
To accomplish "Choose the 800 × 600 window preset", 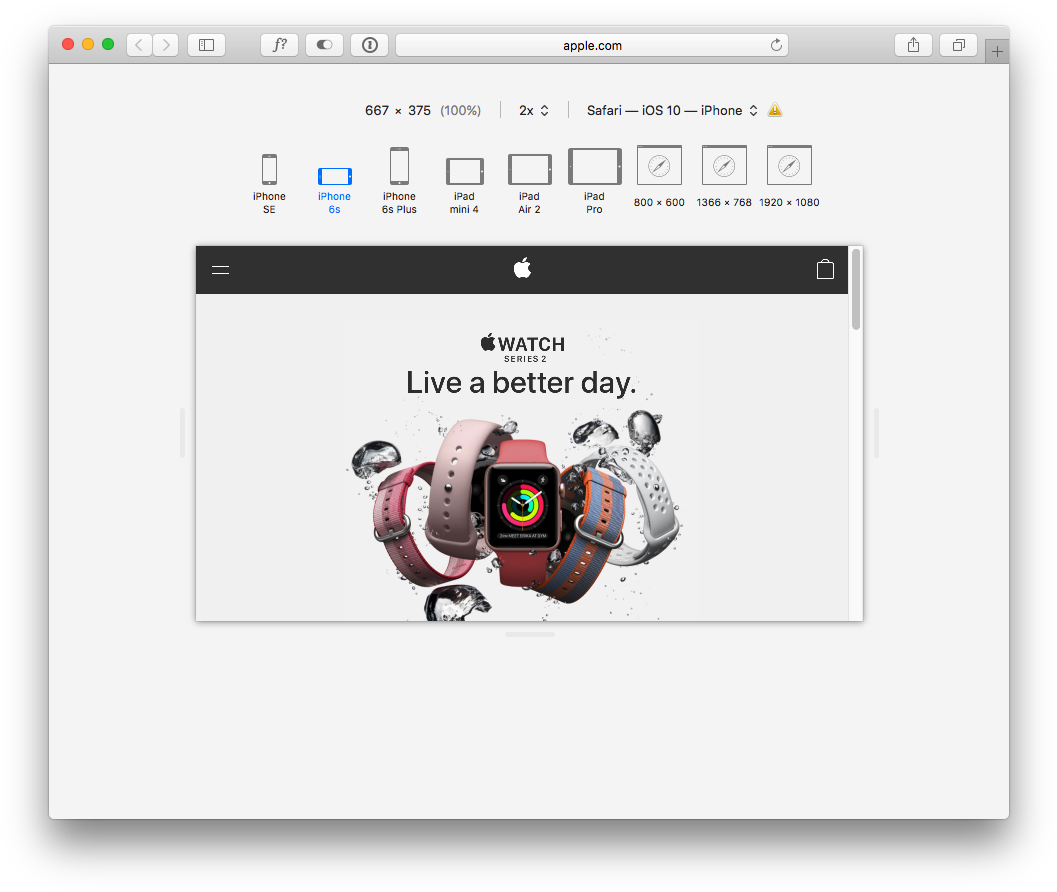I will 659,177.
